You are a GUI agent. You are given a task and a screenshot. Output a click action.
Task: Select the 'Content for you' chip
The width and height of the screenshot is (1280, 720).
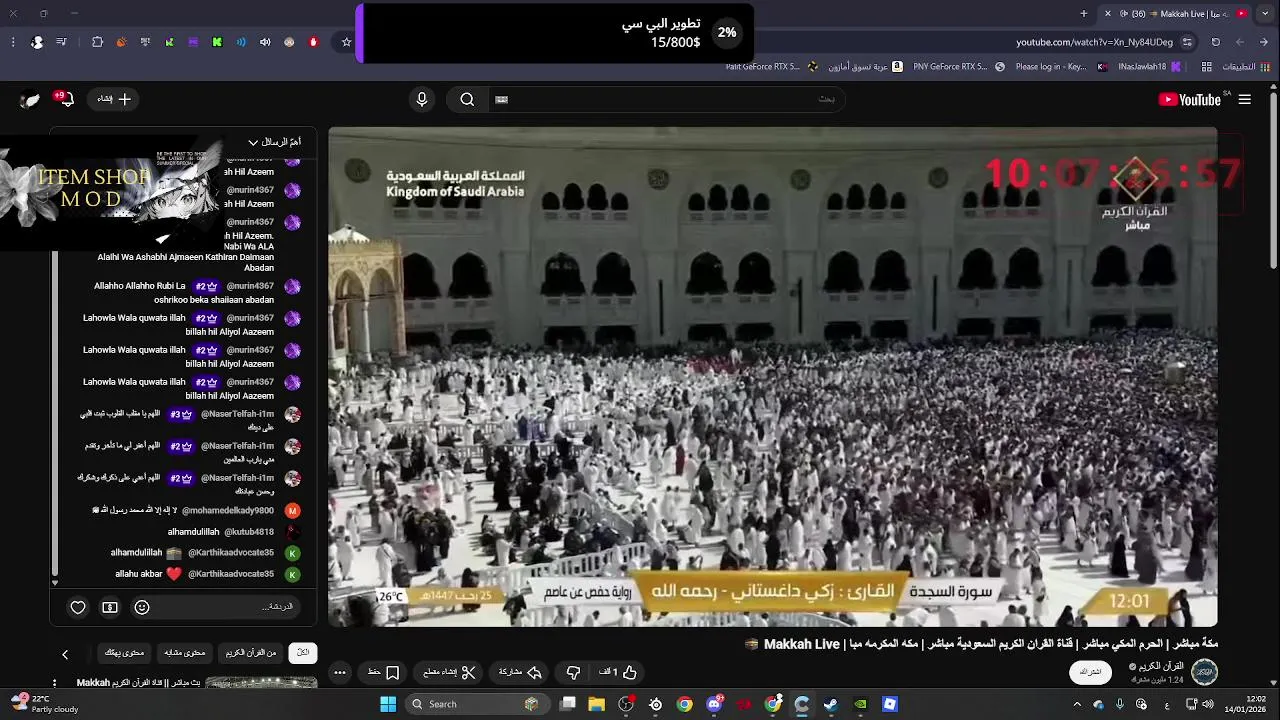point(124,653)
